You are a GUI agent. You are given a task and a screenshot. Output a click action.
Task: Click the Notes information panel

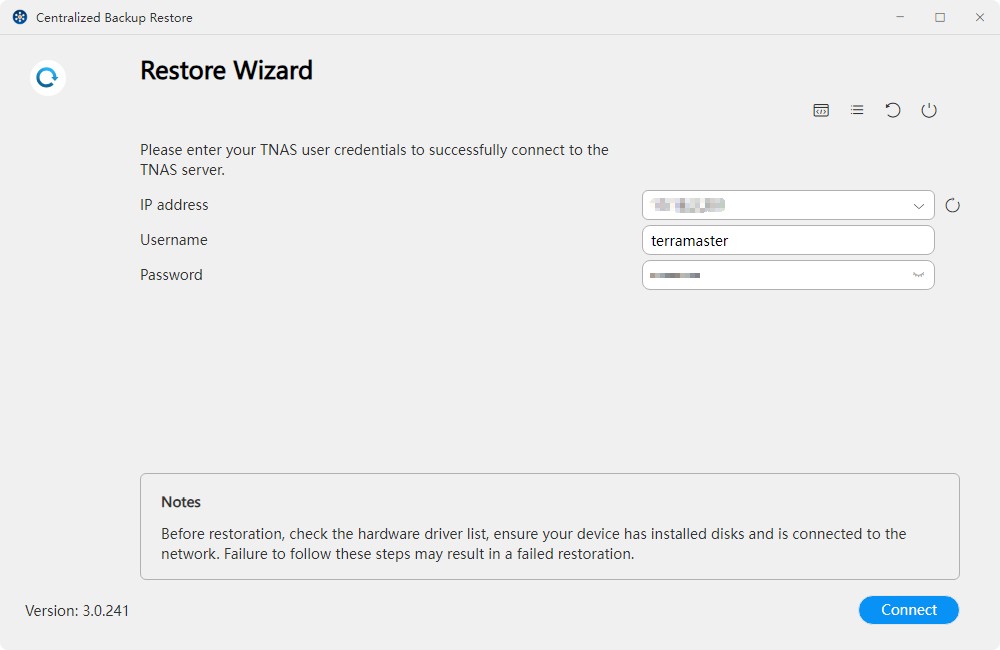coord(549,526)
